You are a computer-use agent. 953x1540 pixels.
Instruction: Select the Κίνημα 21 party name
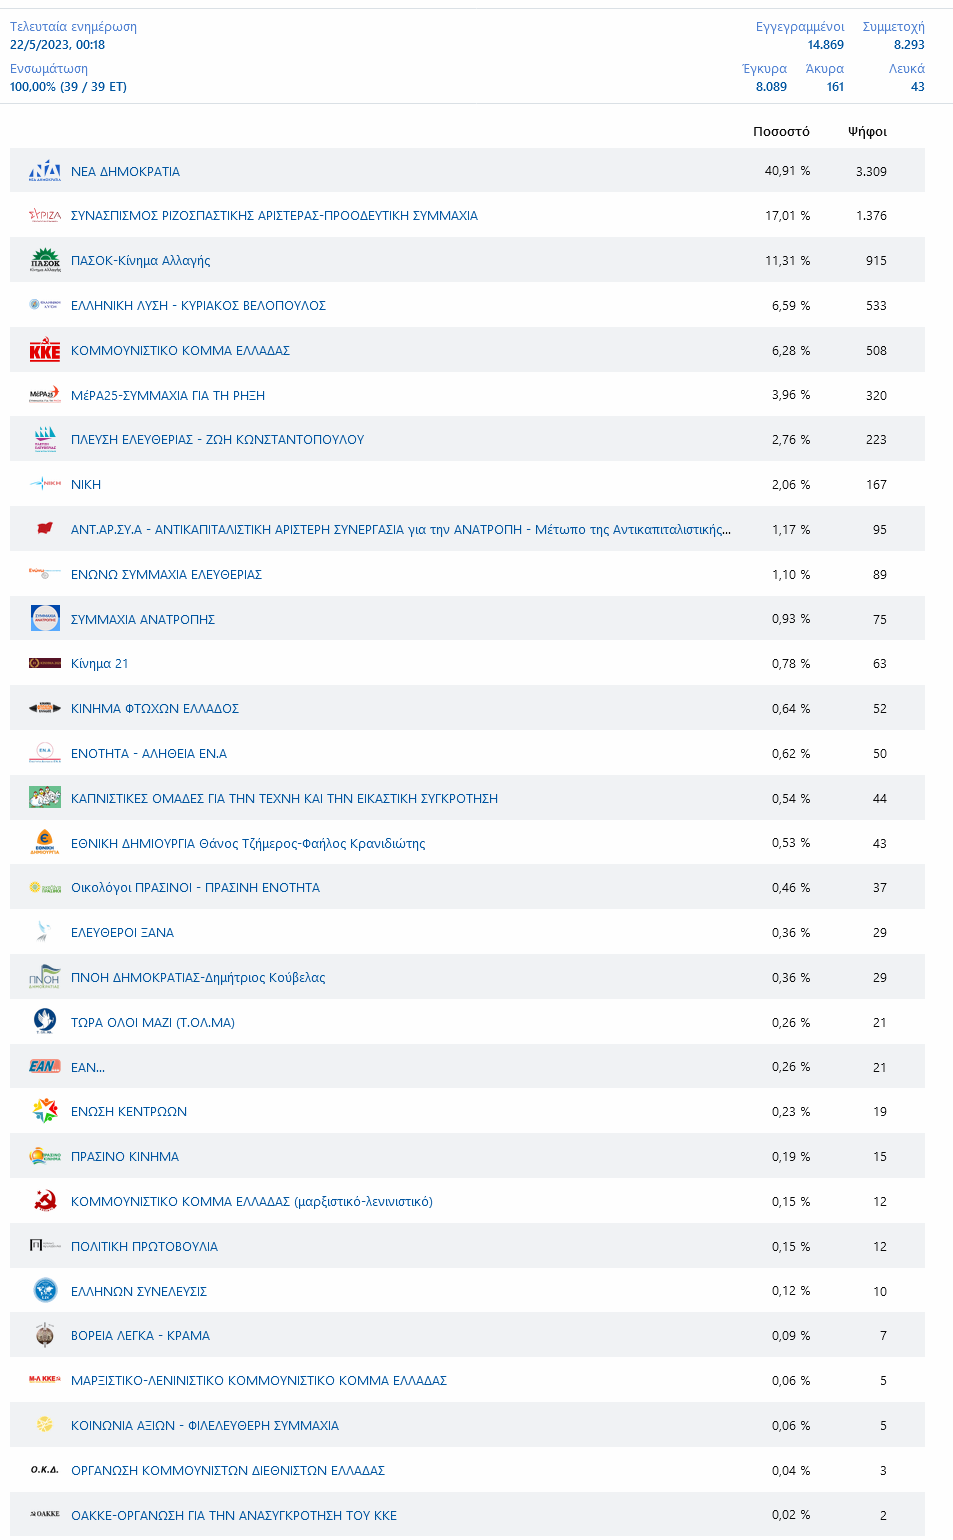pyautogui.click(x=99, y=664)
